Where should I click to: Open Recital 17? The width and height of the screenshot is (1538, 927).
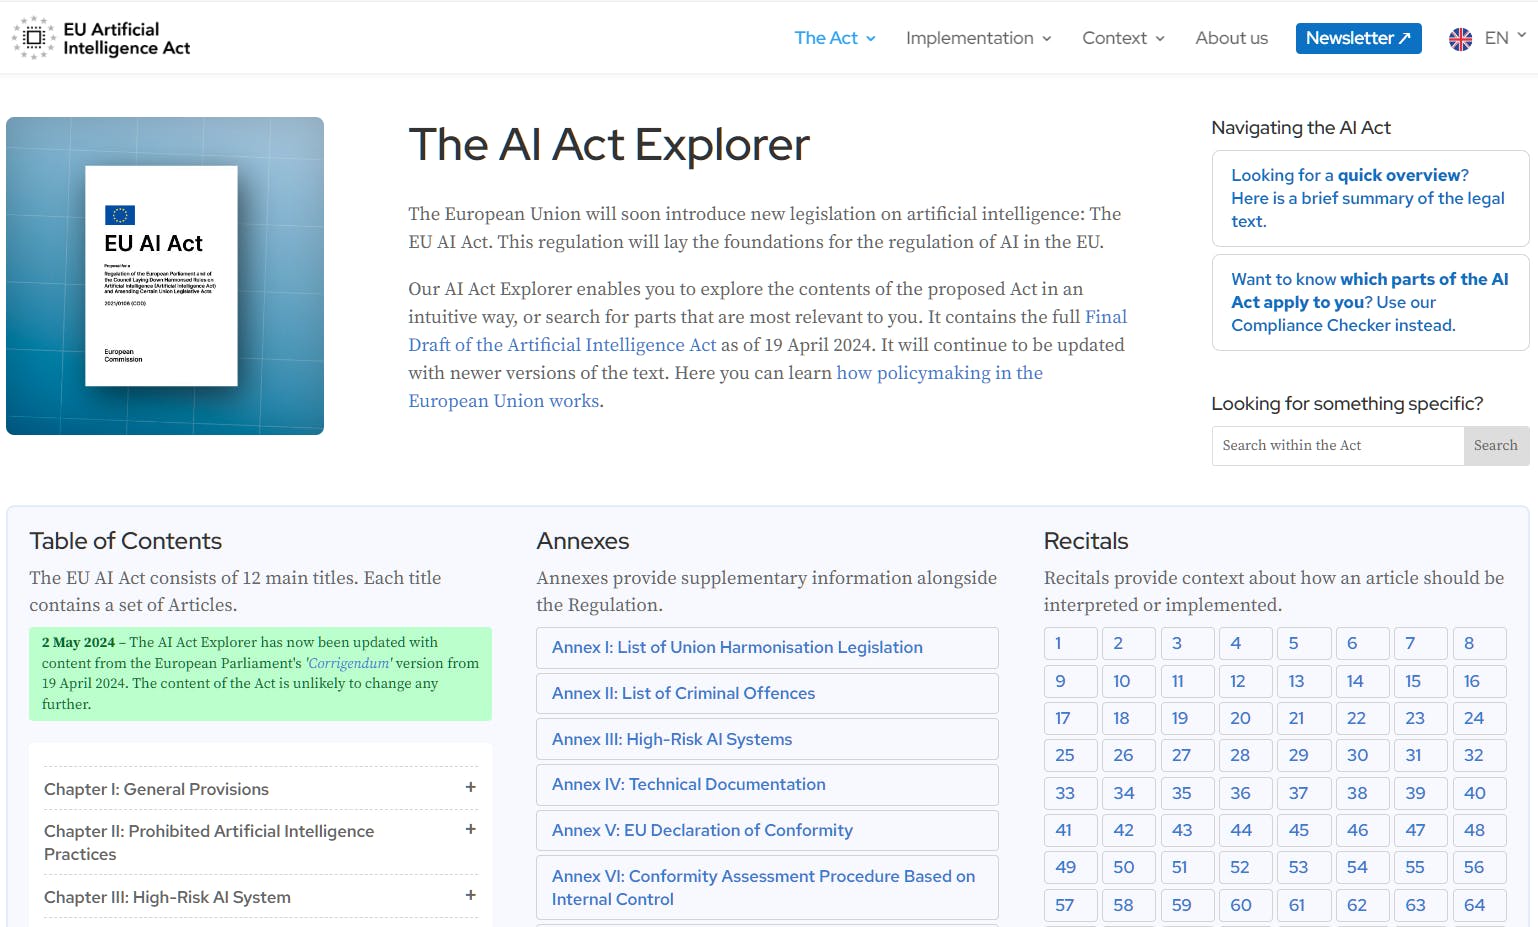click(x=1070, y=718)
